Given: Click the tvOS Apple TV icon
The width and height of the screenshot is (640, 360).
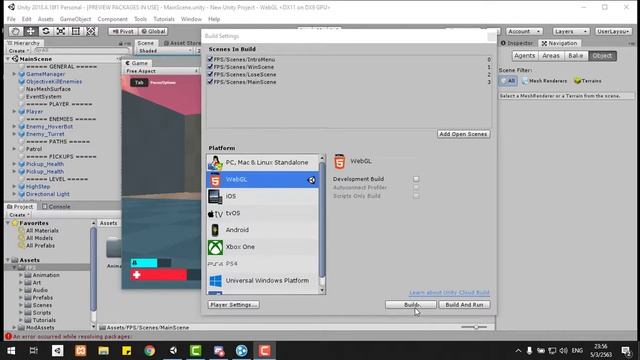Looking at the screenshot, I should (x=215, y=213).
